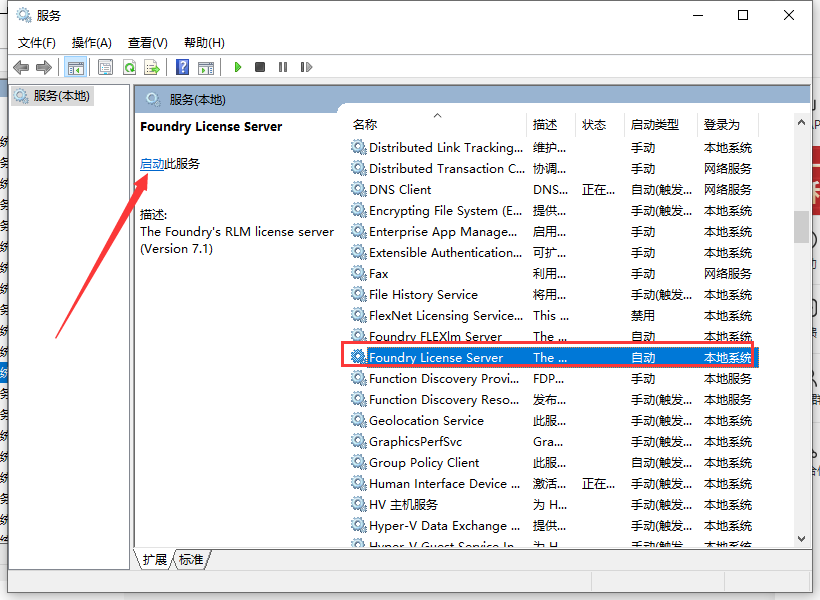Click gear icon of HV 主机服务
The image size is (820, 600).
pyautogui.click(x=358, y=504)
